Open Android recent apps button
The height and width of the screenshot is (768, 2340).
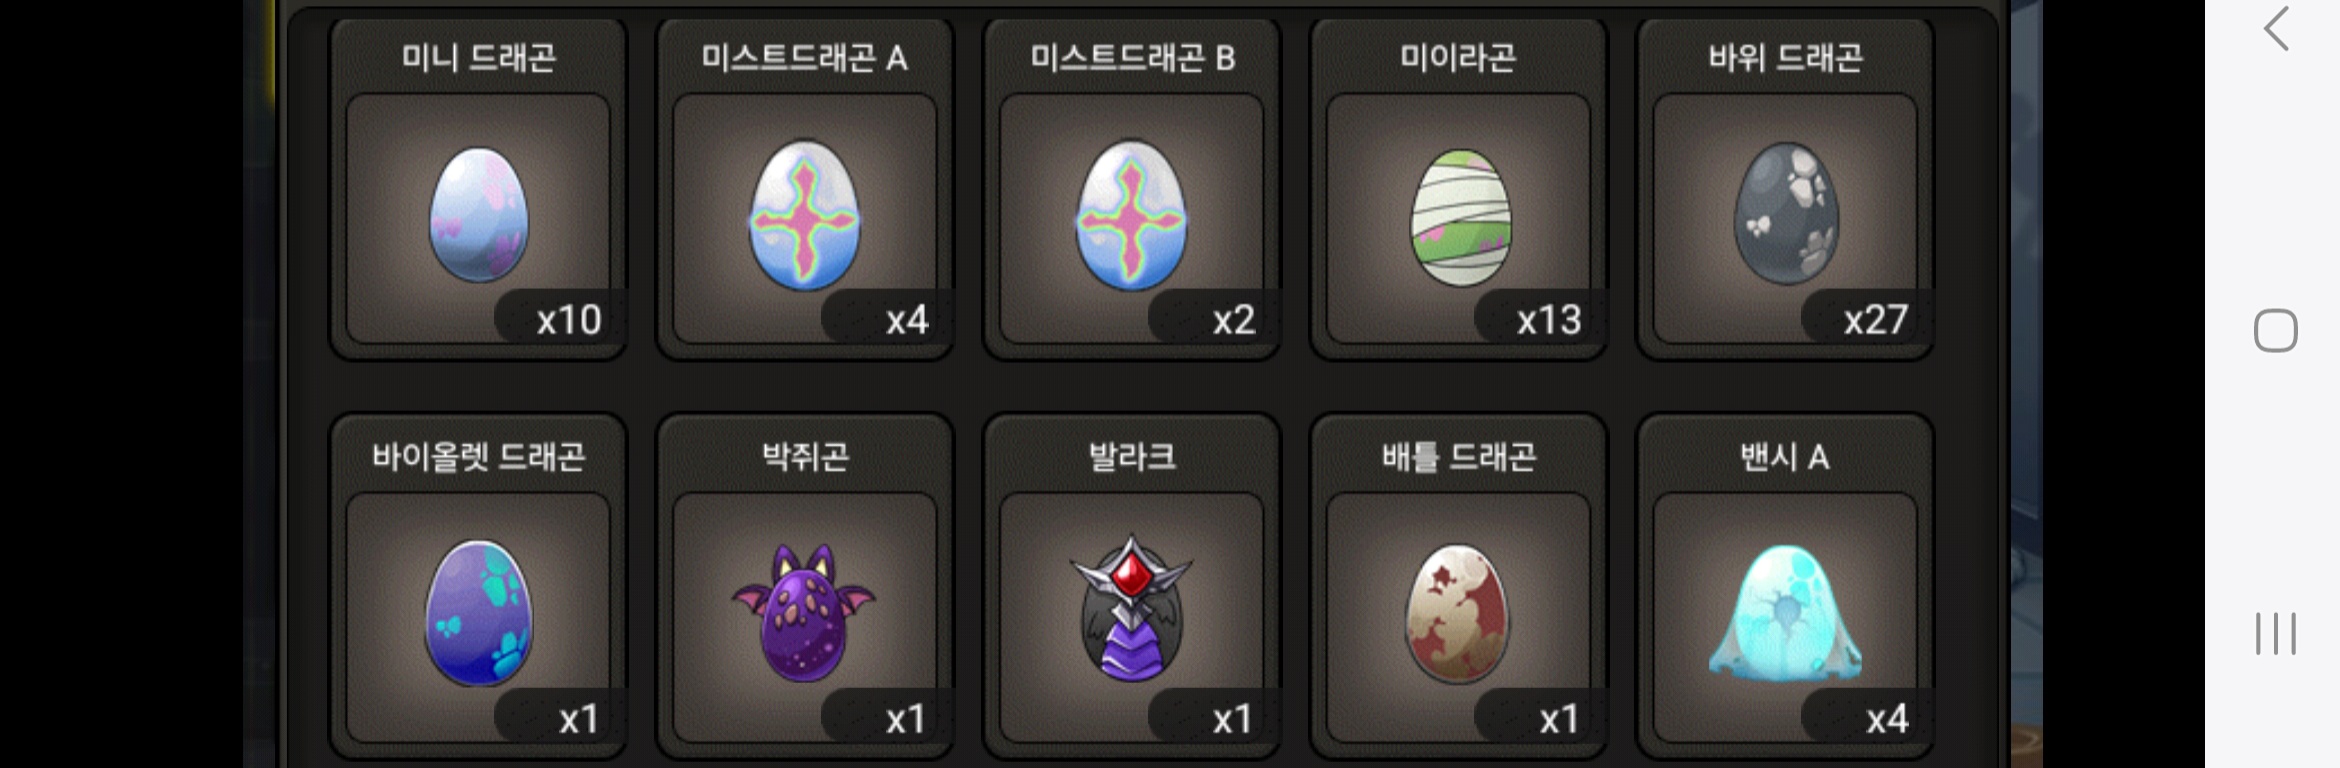pos(2276,634)
